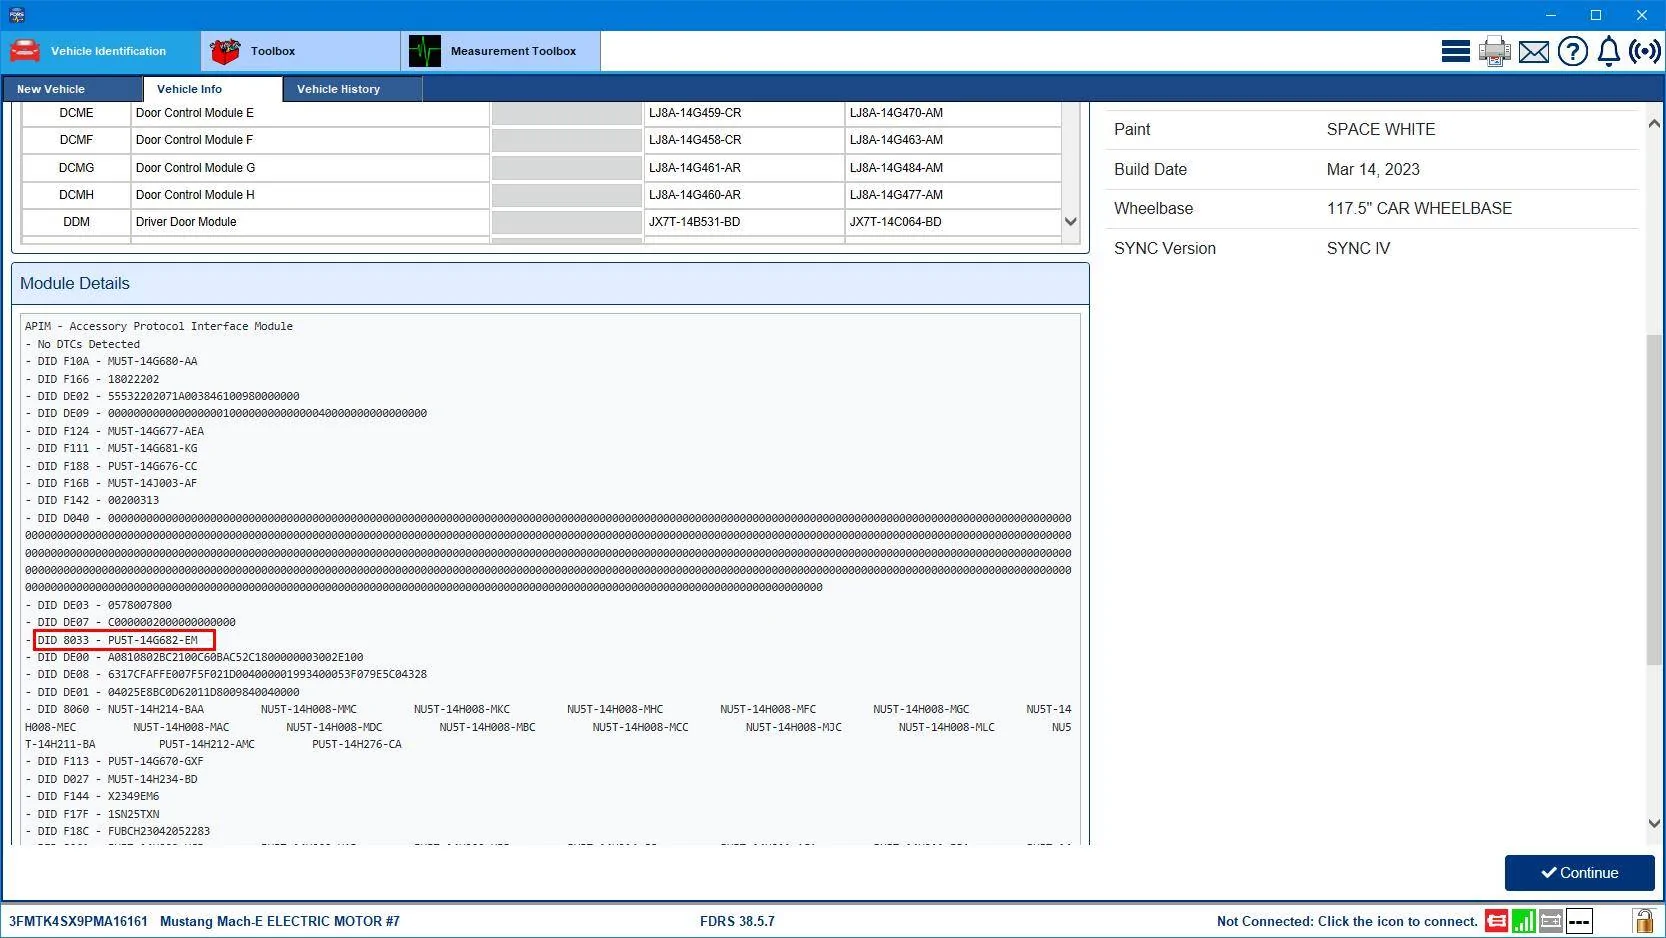This screenshot has height=938, width=1666.
Task: Click part number JX7T-14B531-BD
Action: (x=694, y=222)
